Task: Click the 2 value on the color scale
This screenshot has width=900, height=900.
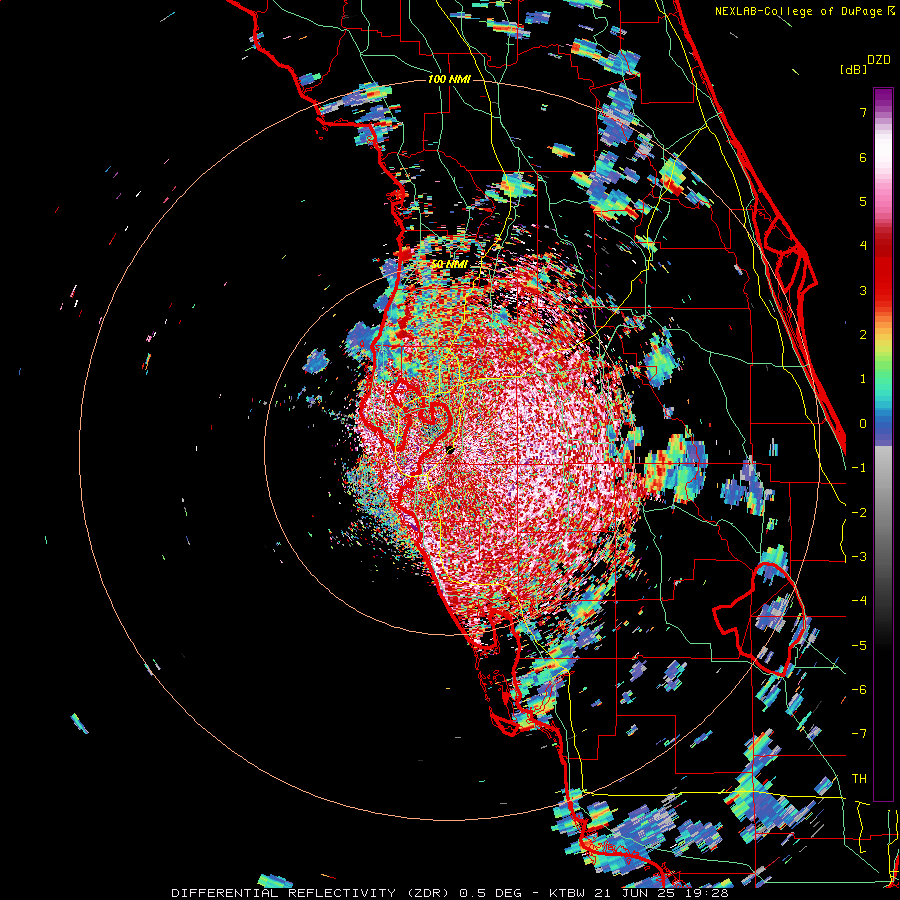Action: coord(863,335)
